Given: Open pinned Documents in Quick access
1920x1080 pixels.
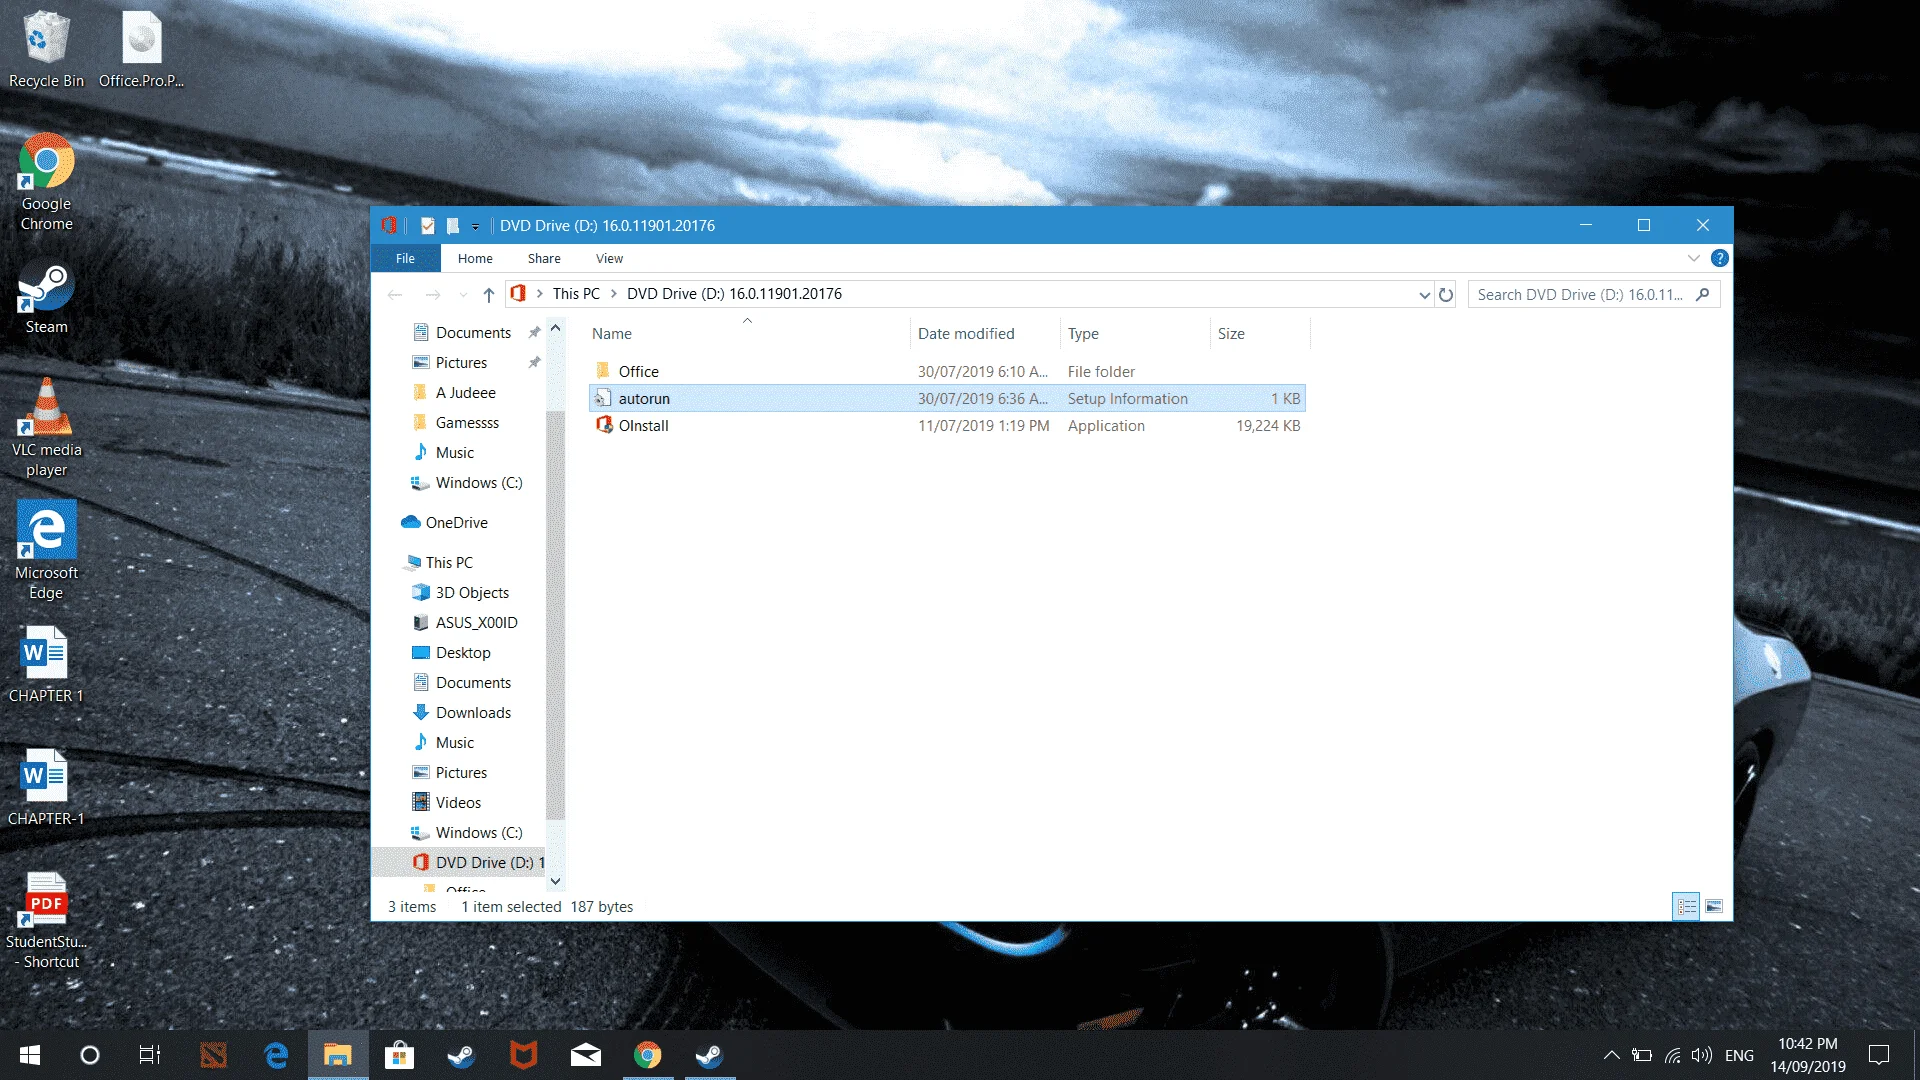Looking at the screenshot, I should (473, 333).
